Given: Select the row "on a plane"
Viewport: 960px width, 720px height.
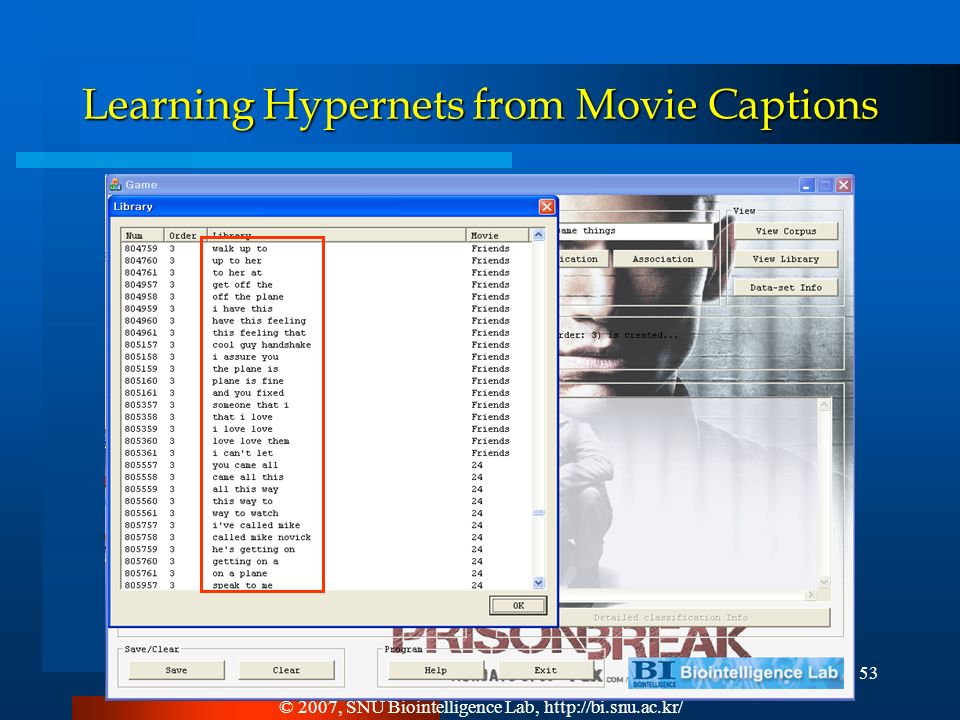Looking at the screenshot, I should click(x=326, y=574).
